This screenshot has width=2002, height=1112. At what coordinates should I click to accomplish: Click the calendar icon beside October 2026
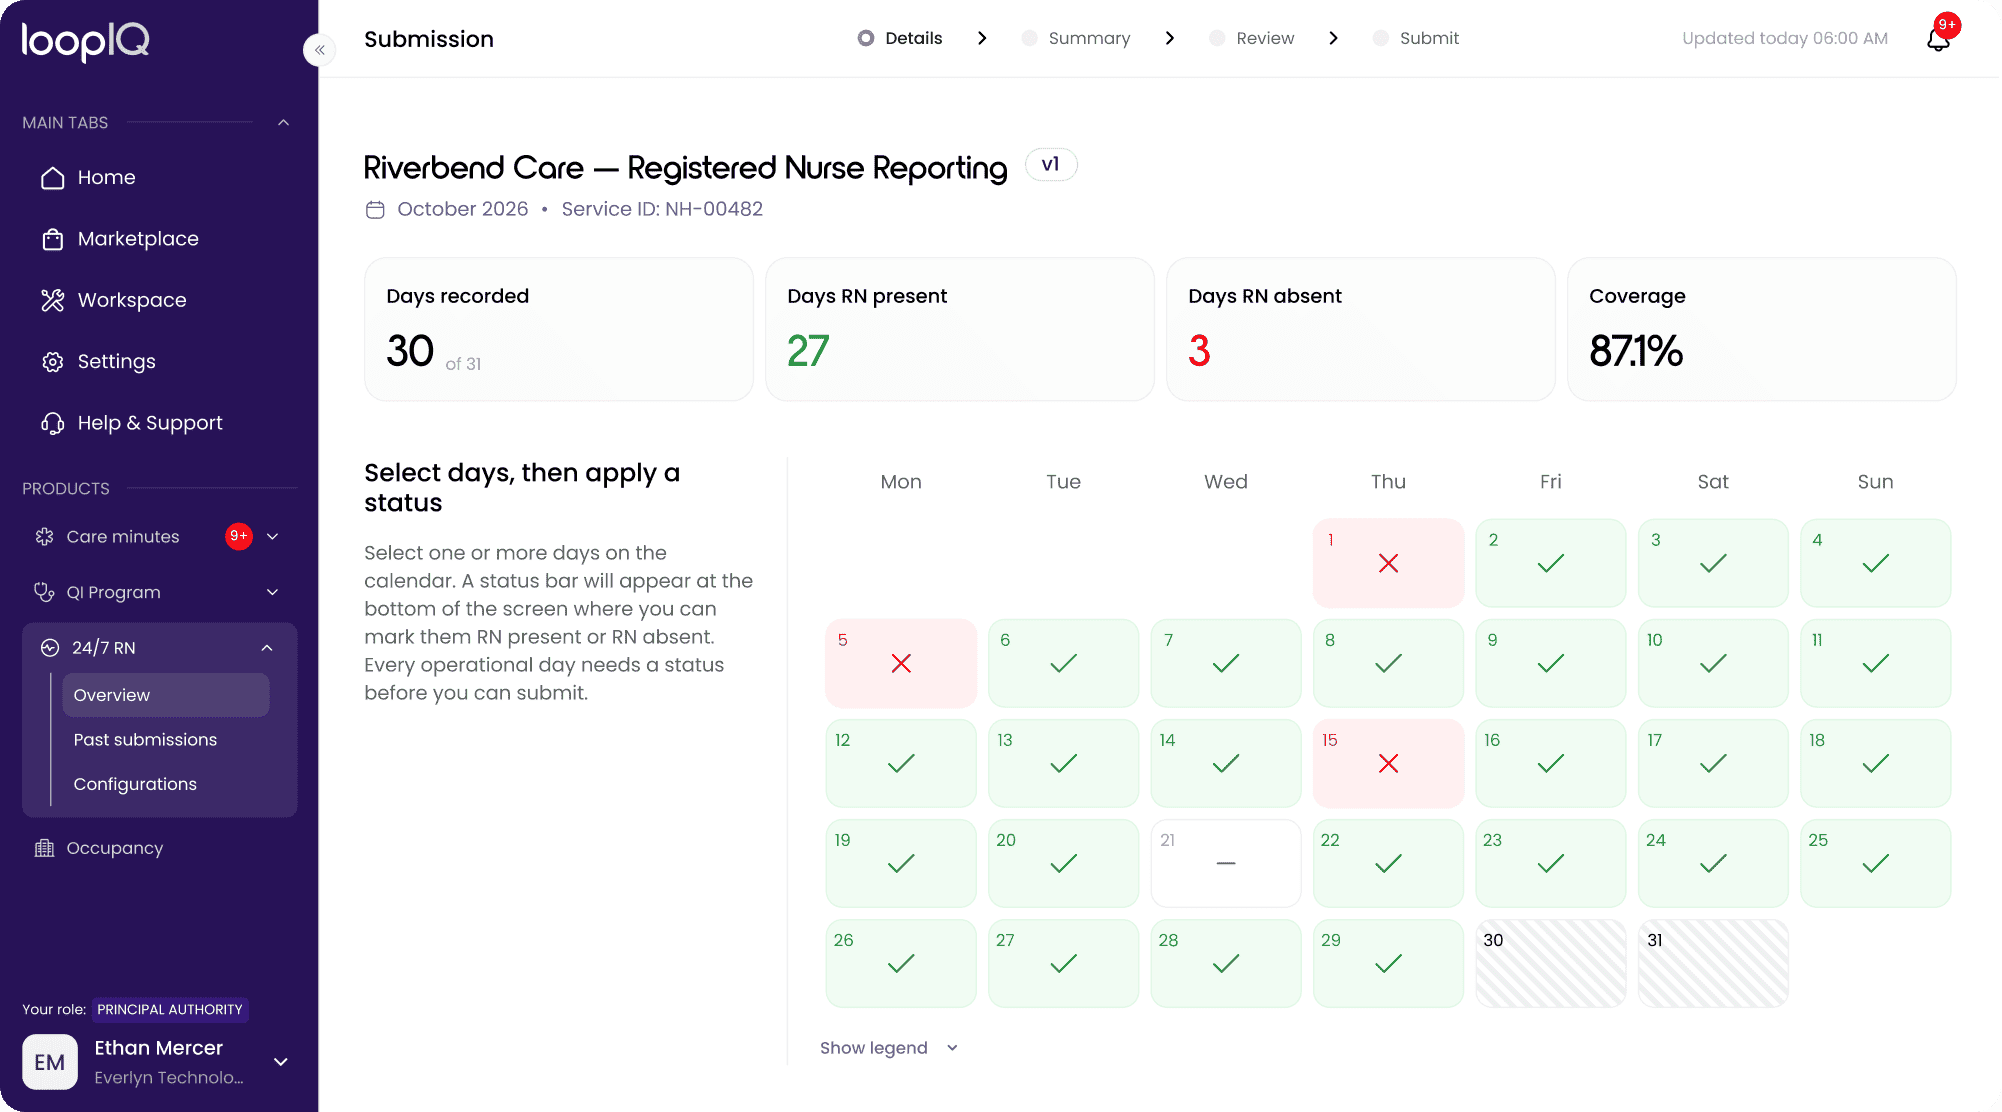(x=375, y=210)
